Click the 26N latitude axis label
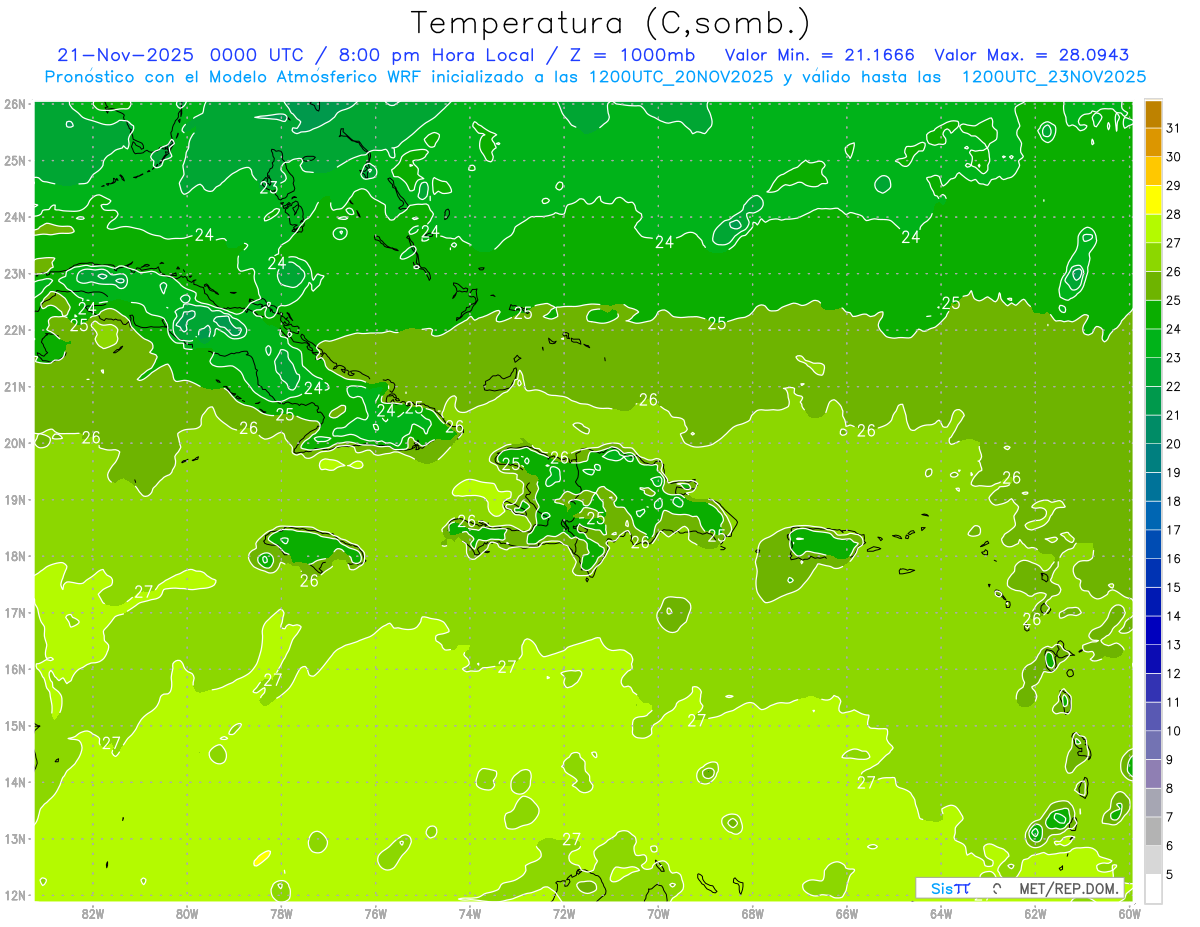The height and width of the screenshot is (927, 1200). [x=14, y=104]
